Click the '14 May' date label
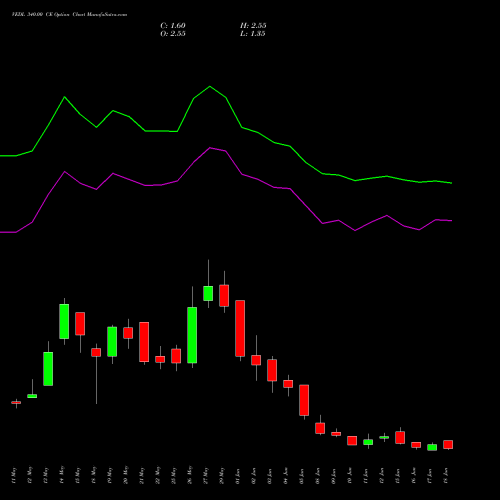The height and width of the screenshot is (500, 500). [62, 476]
